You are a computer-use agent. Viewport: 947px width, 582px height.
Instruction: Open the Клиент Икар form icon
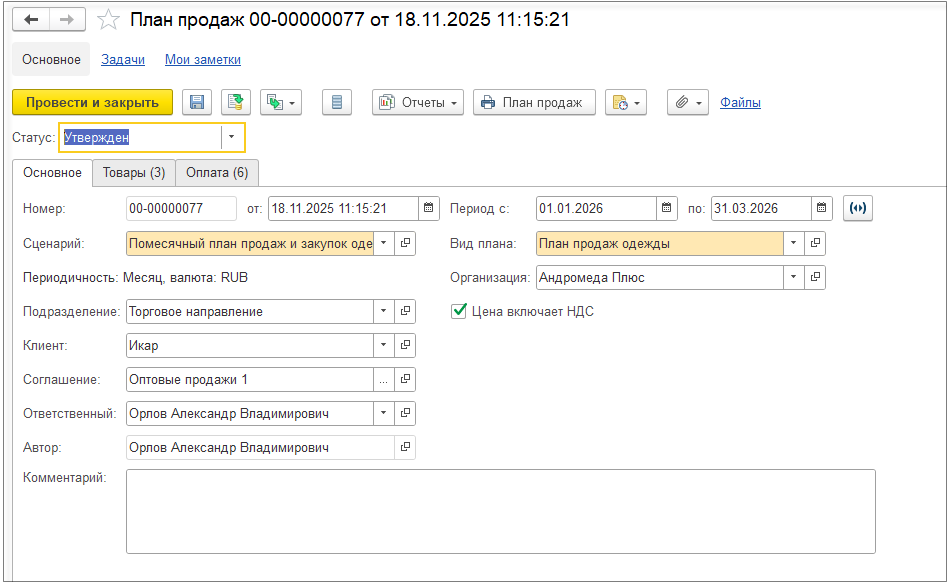tap(405, 345)
